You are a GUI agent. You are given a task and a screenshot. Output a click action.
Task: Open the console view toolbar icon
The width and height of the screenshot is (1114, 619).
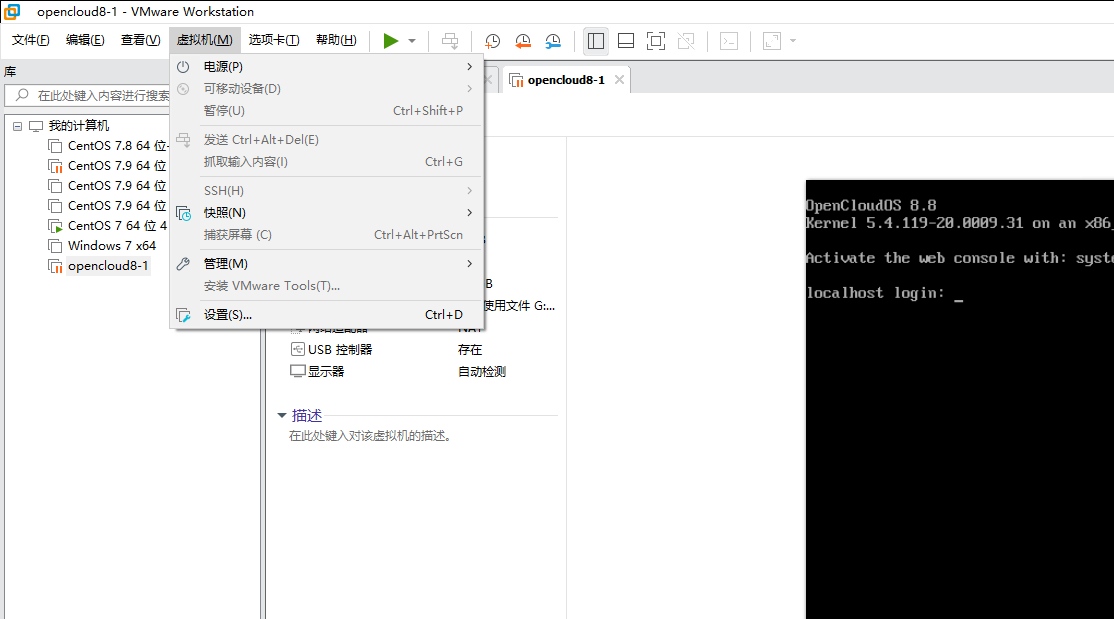click(x=729, y=41)
